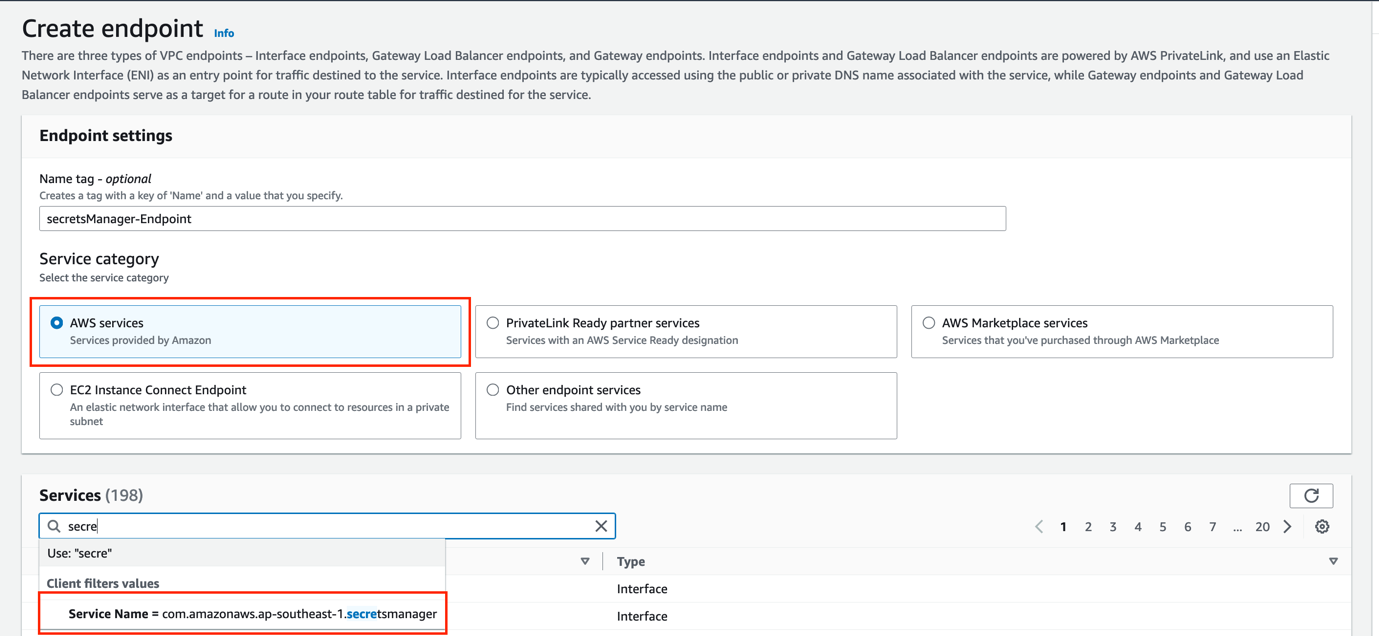
Task: Select the AWS services radio button
Action: [x=57, y=322]
